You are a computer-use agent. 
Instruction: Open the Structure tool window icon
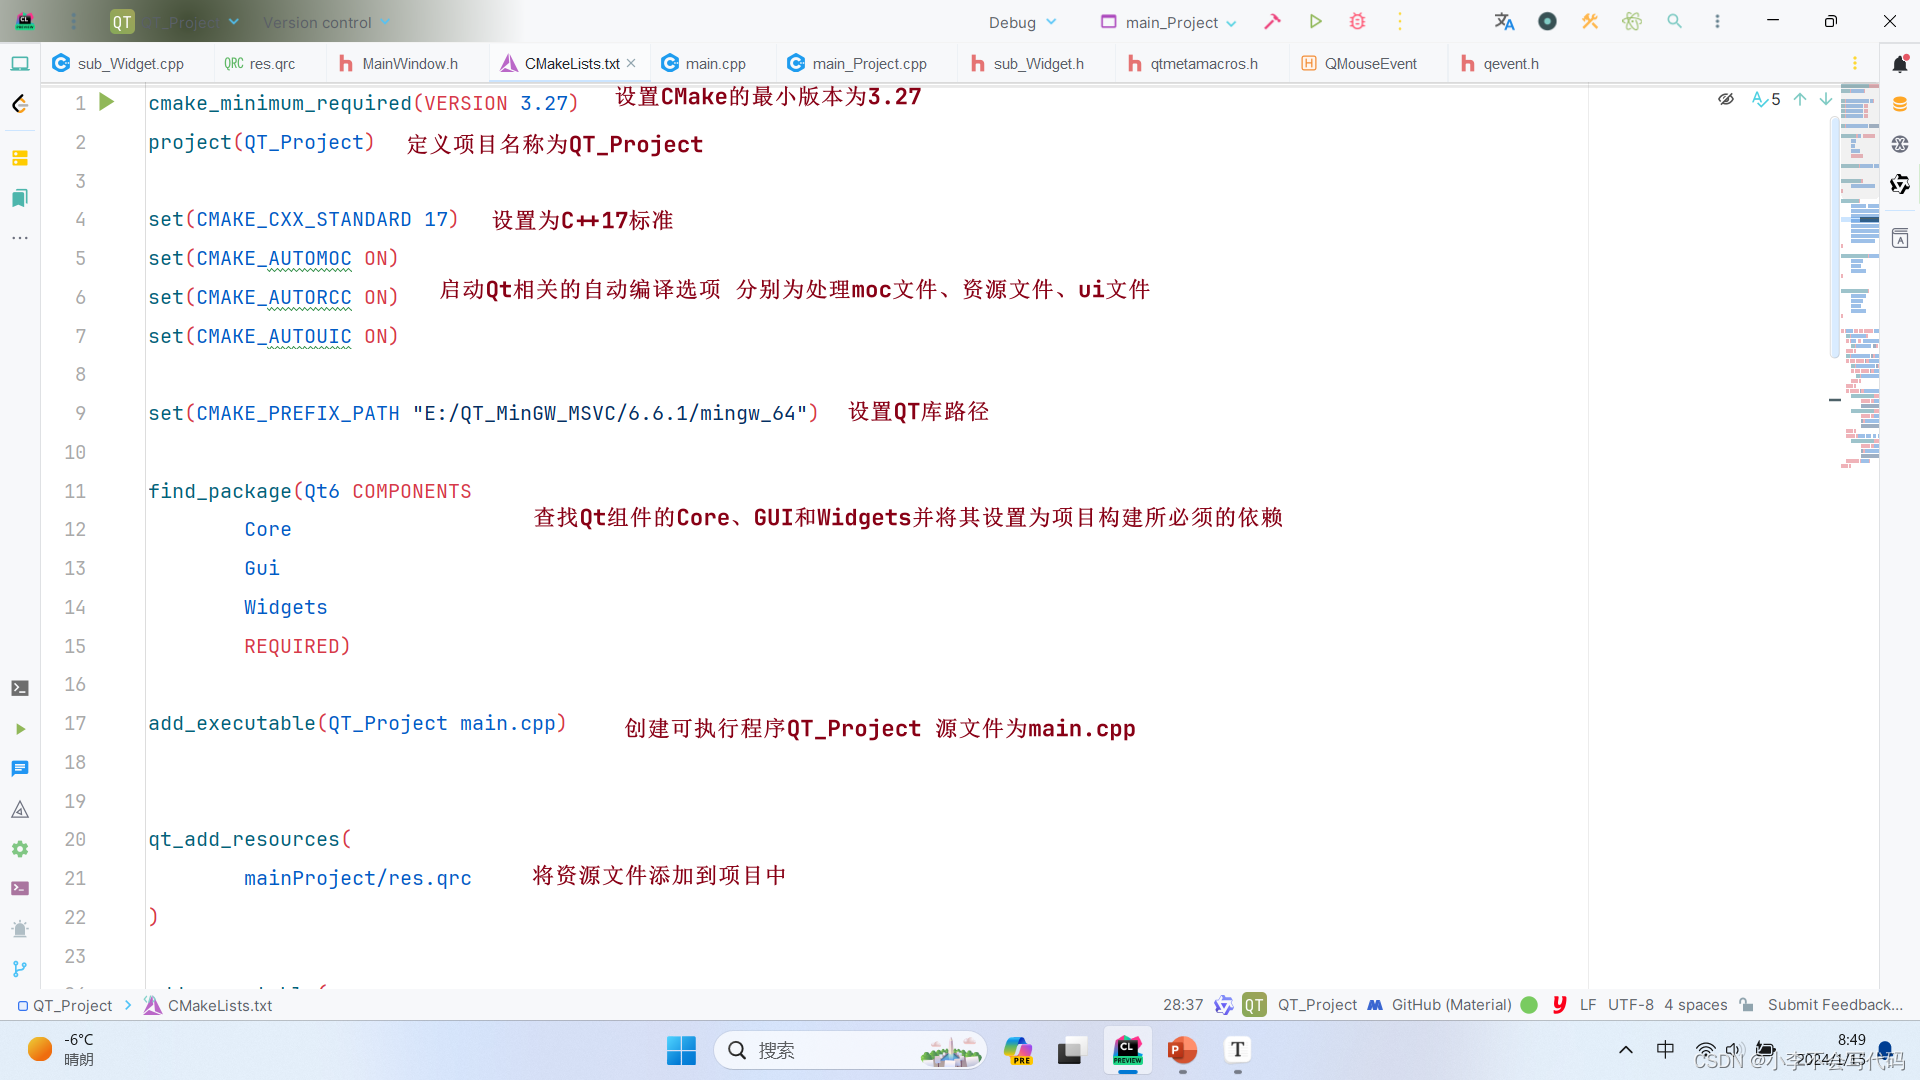coord(20,158)
